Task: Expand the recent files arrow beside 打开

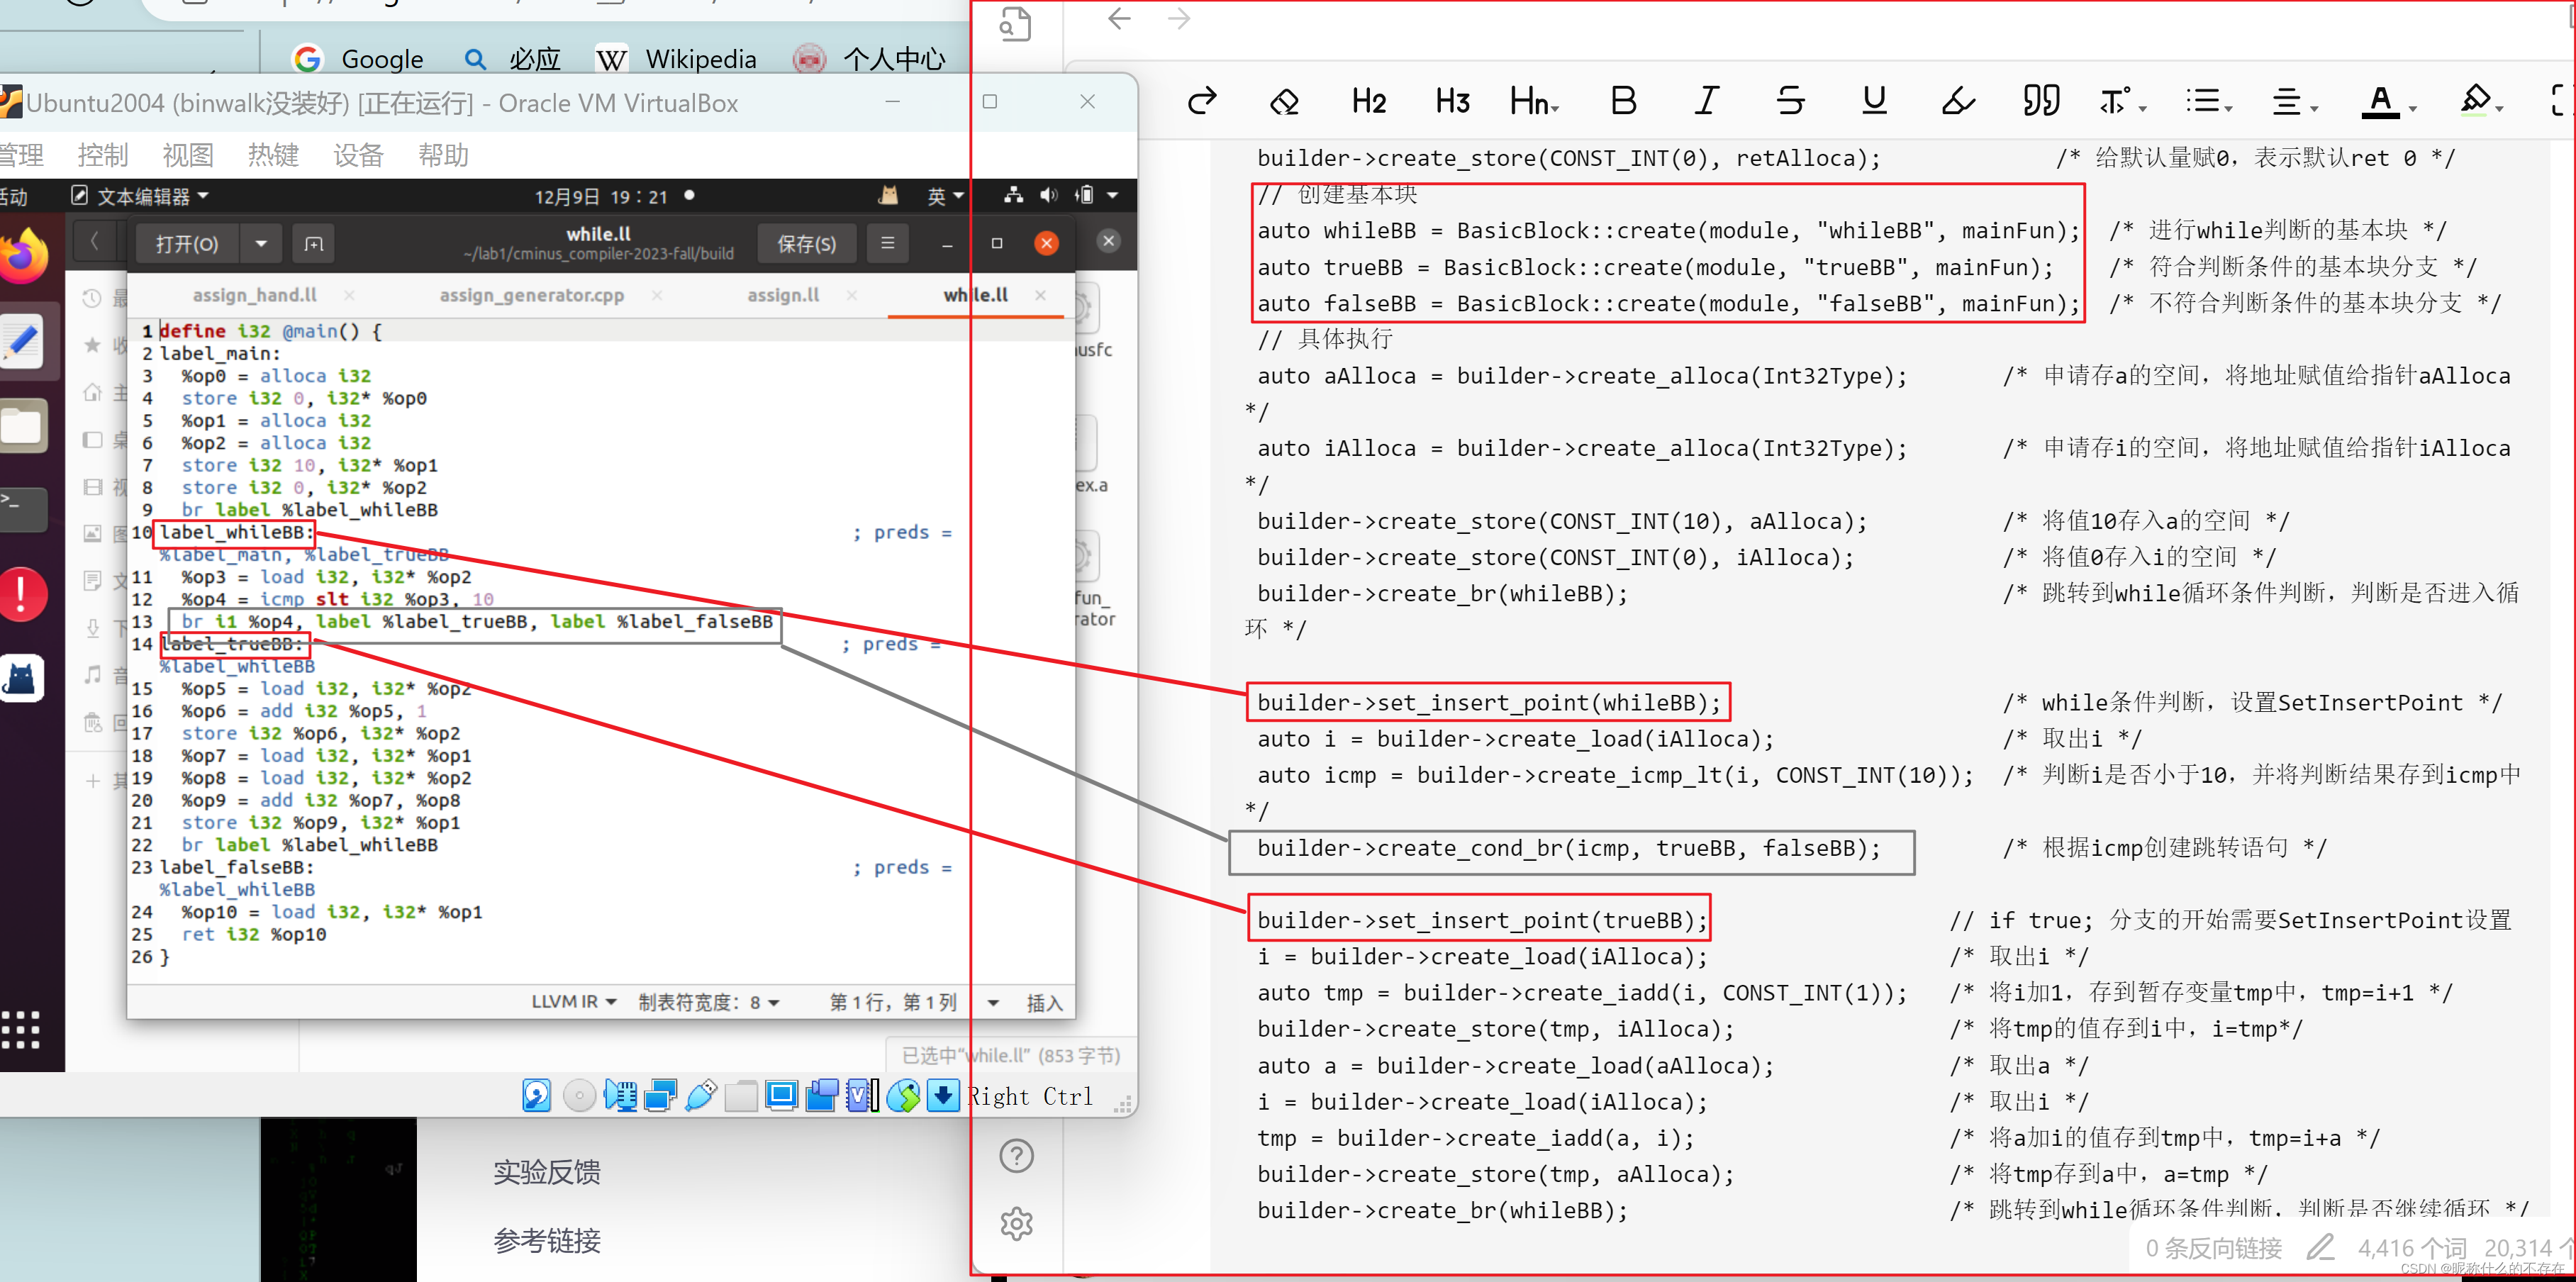Action: pyautogui.click(x=261, y=244)
